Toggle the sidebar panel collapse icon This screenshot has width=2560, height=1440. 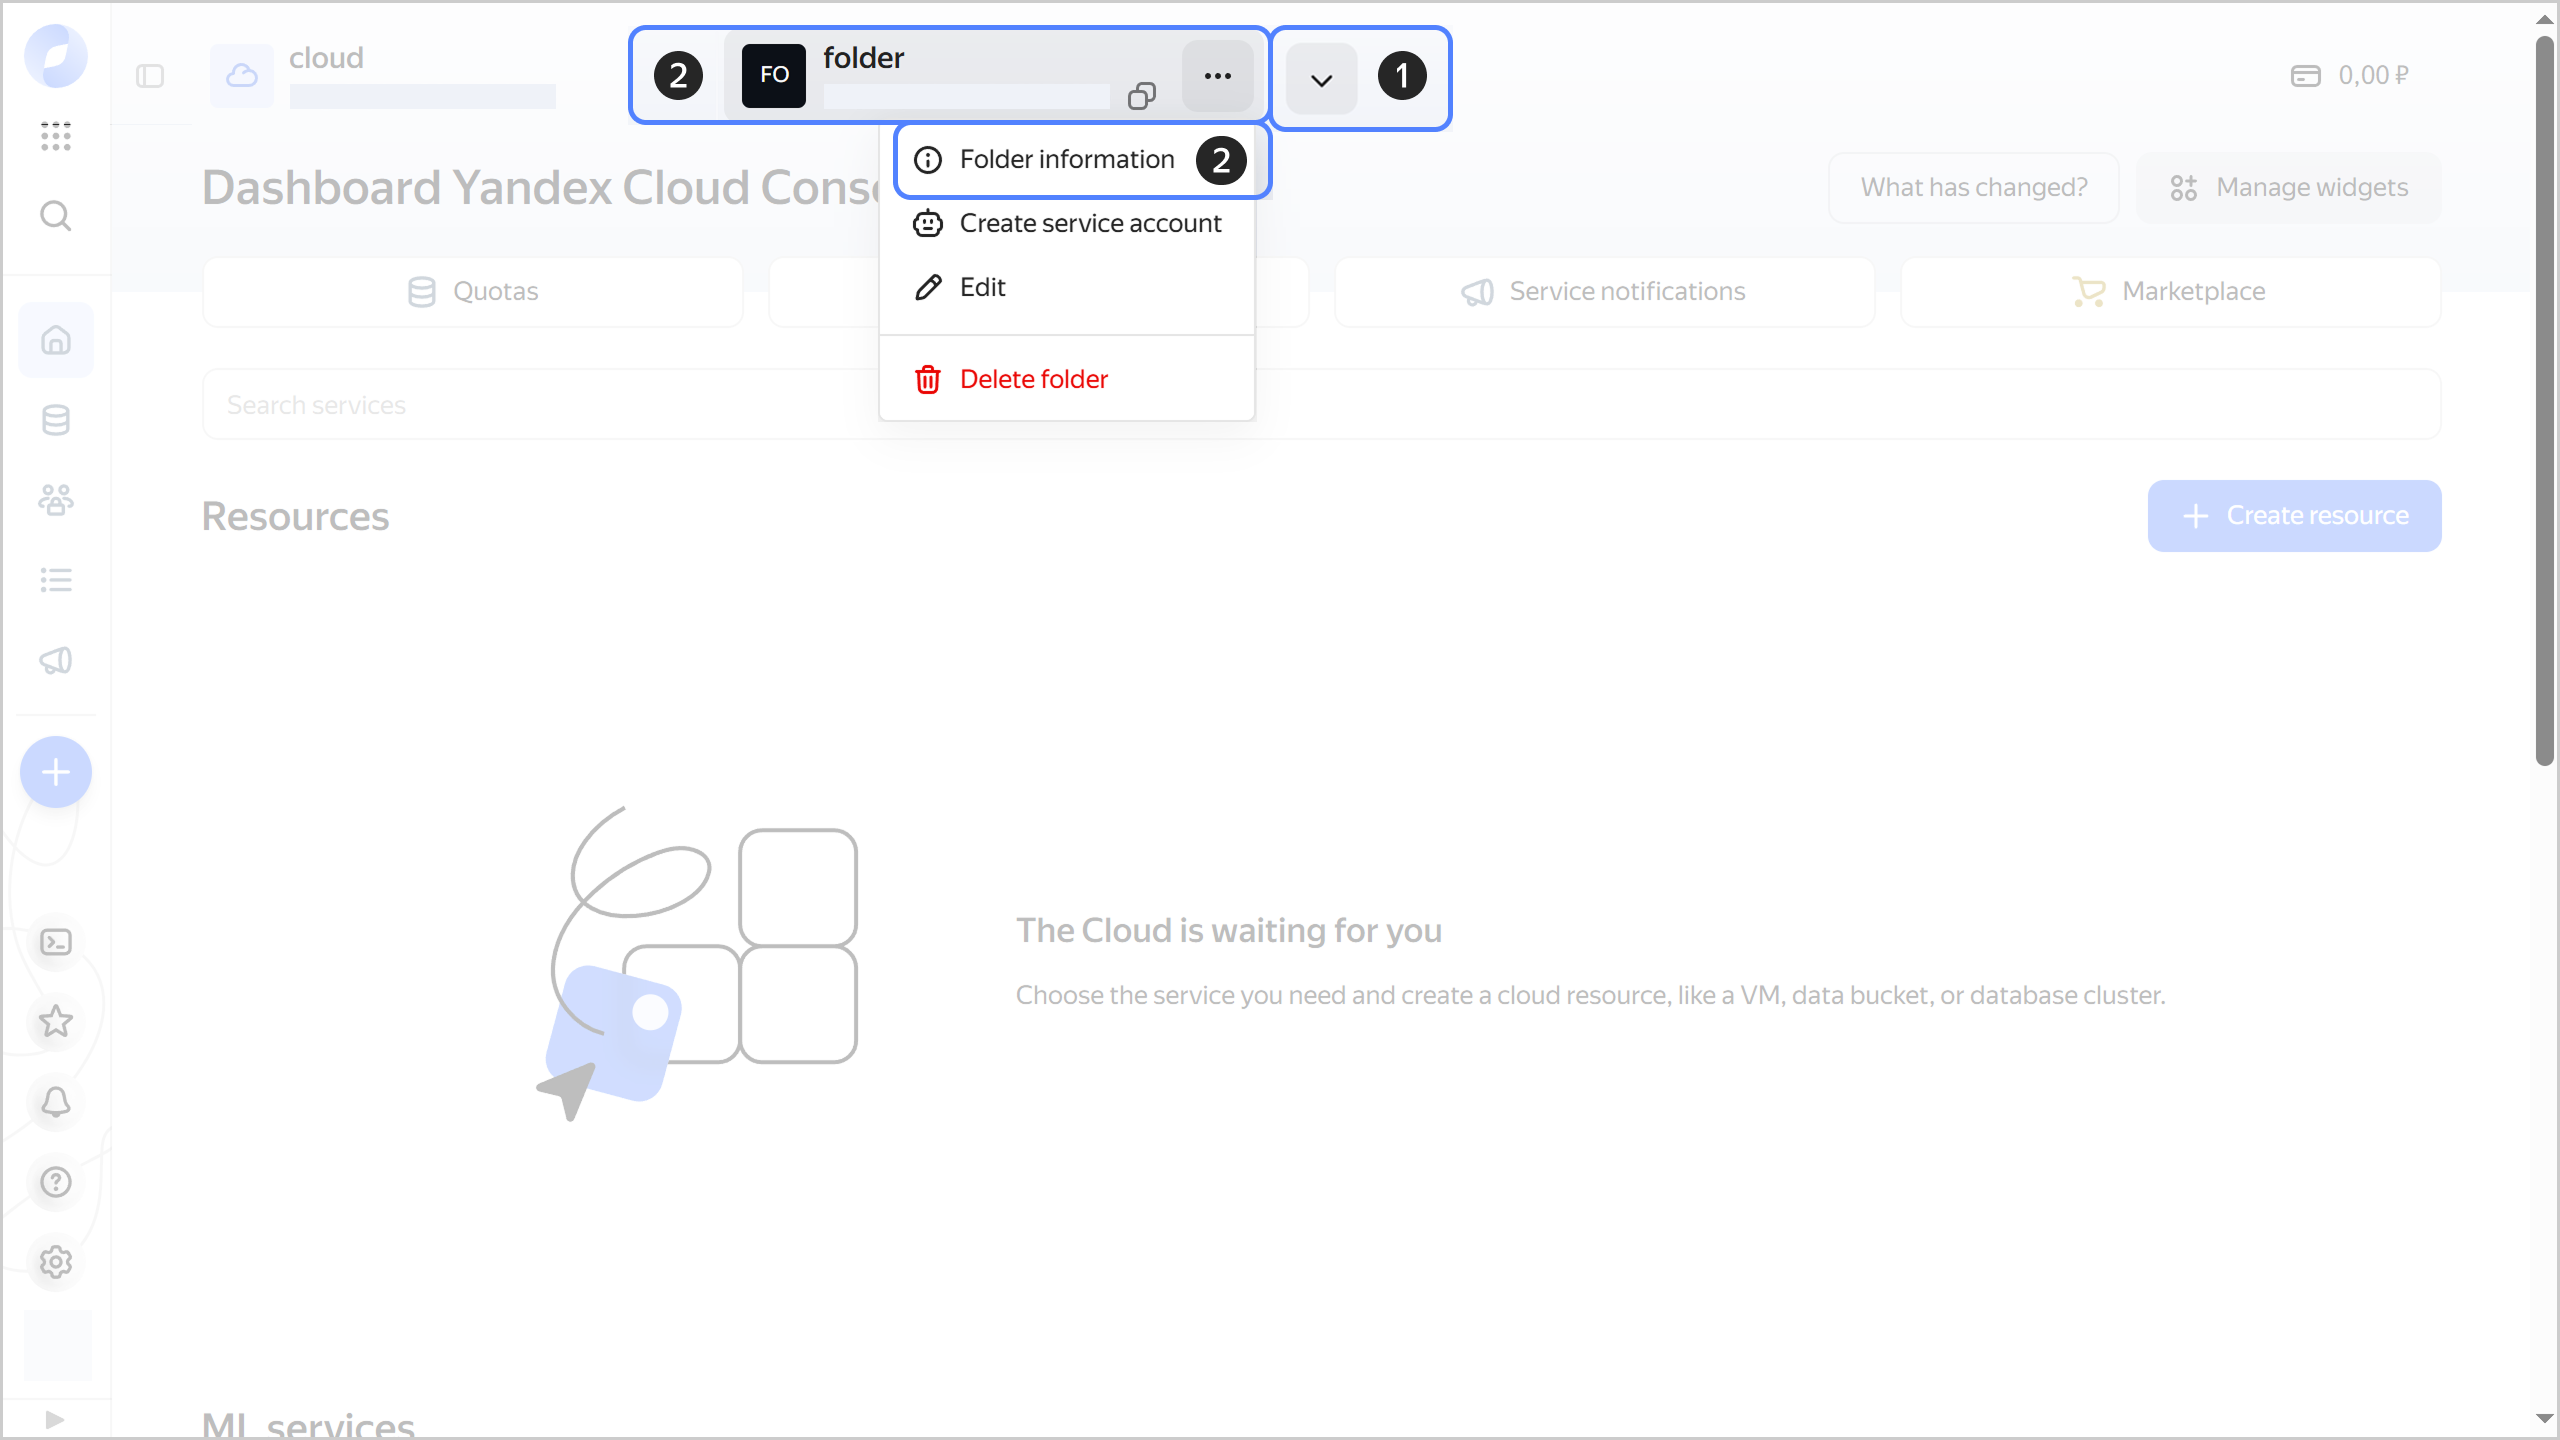tap(150, 76)
